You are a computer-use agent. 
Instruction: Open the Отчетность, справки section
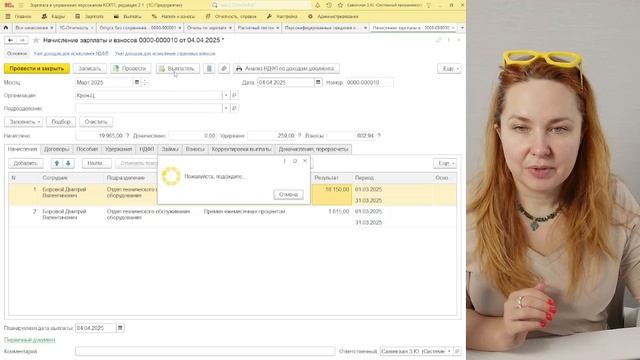tap(231, 16)
